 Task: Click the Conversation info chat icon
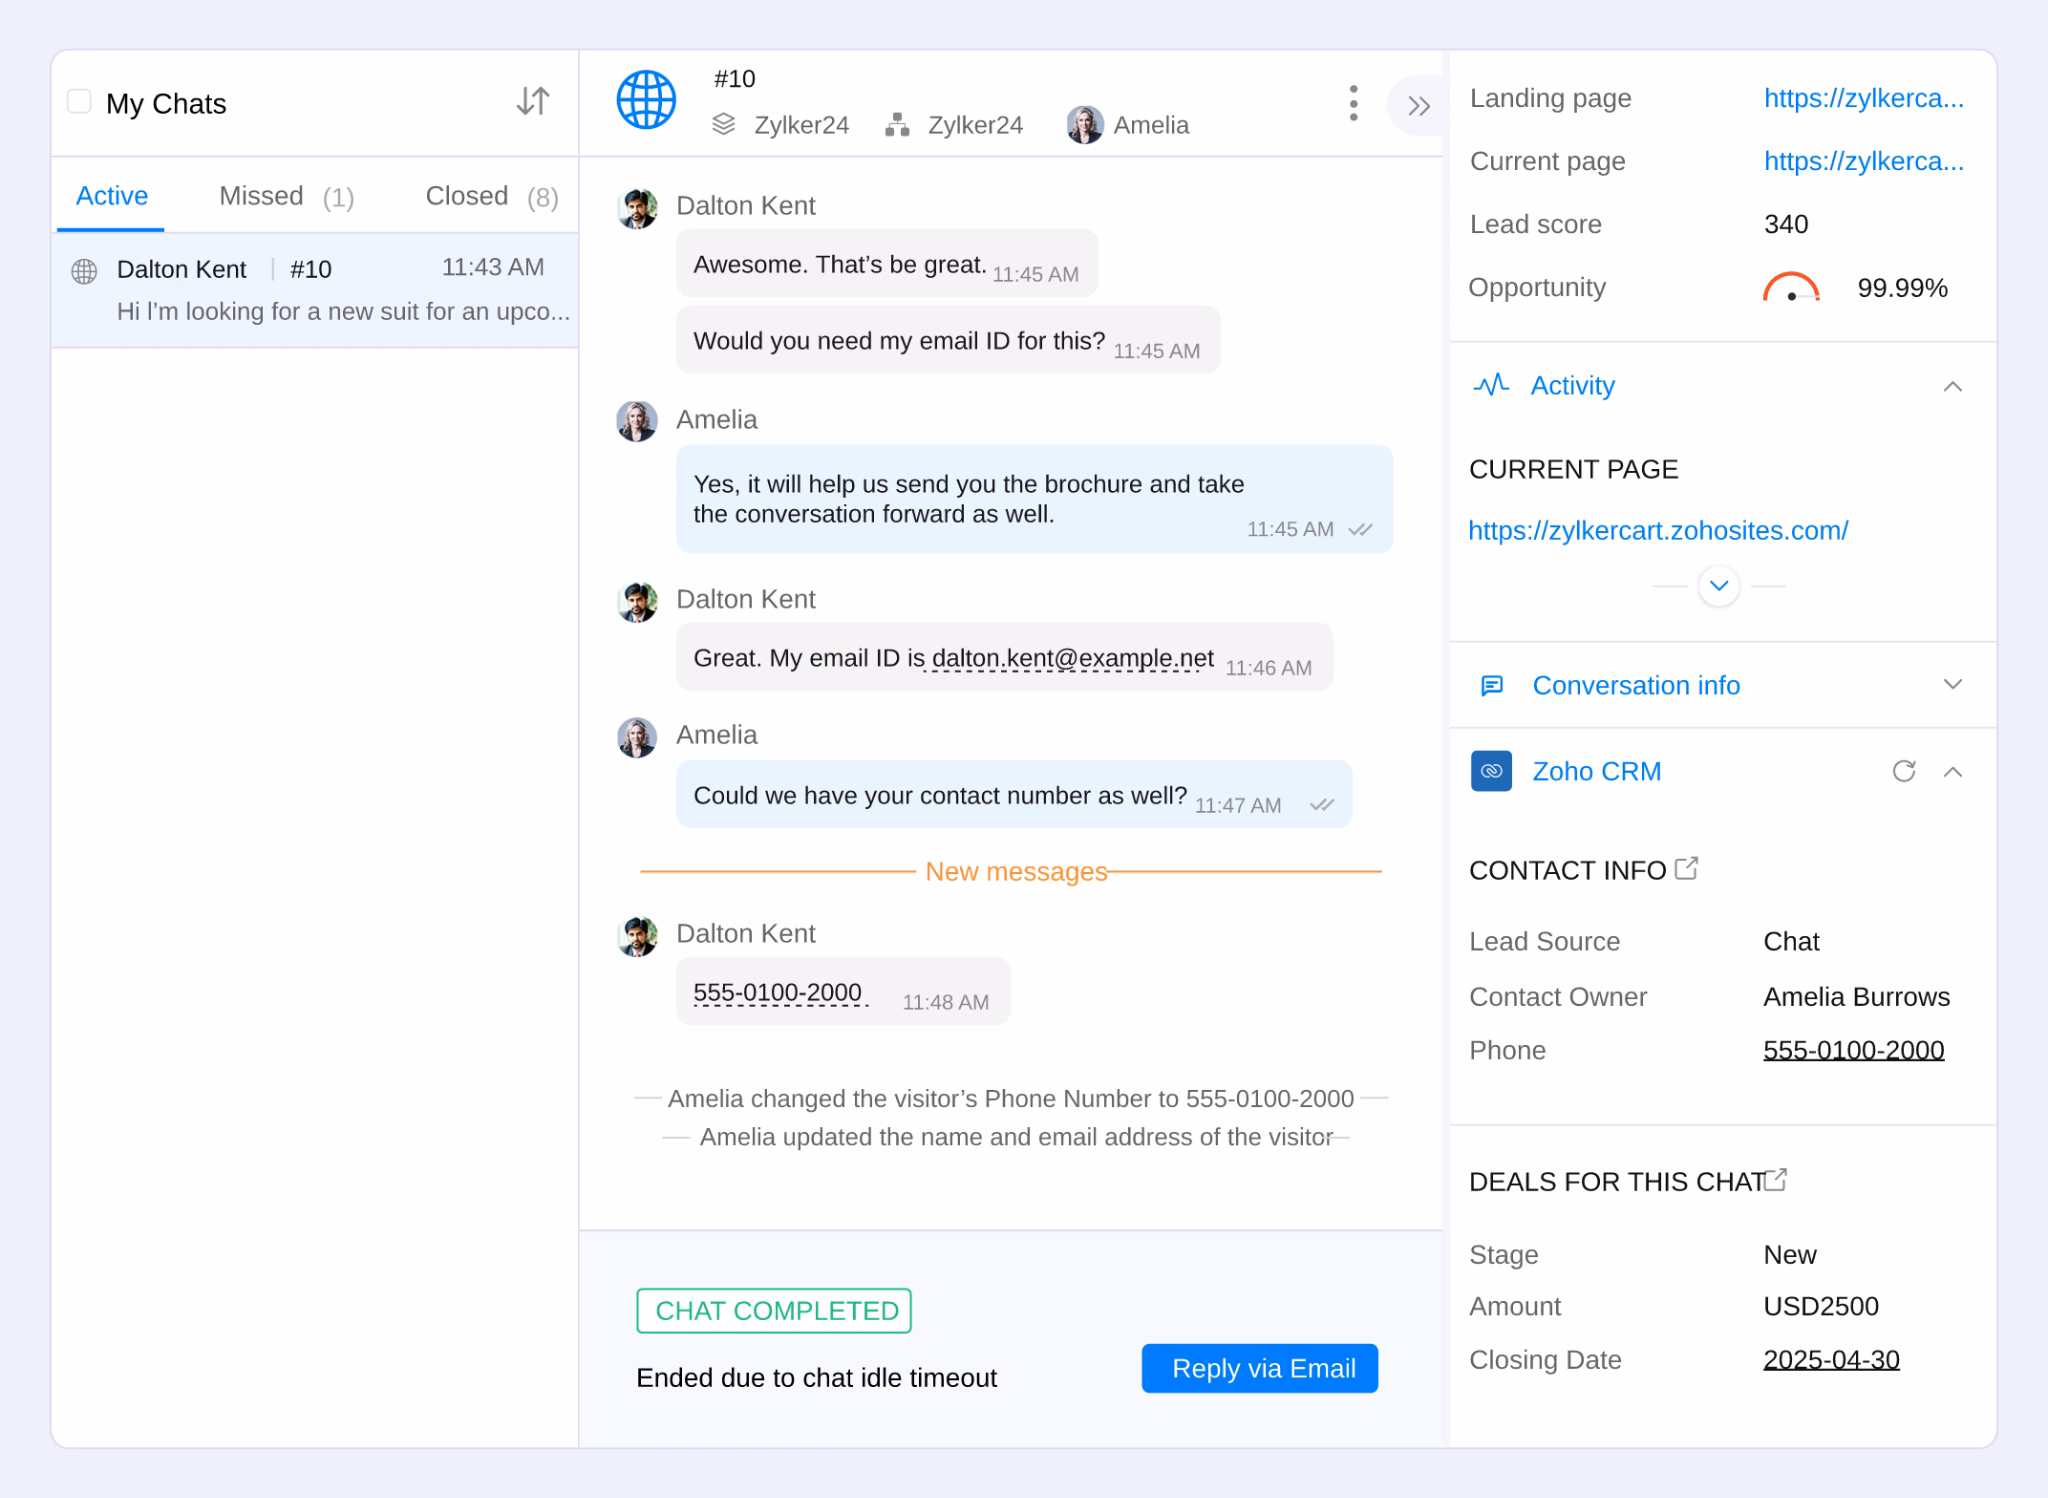tap(1491, 685)
